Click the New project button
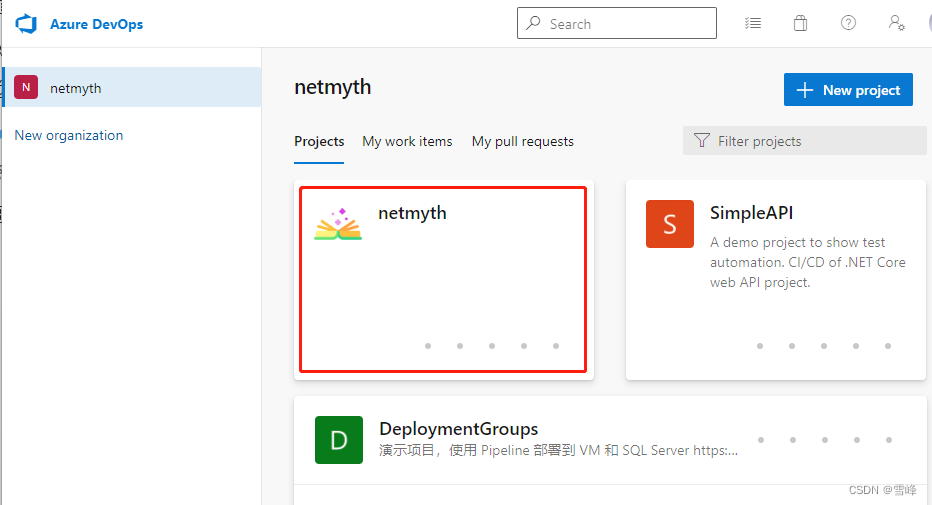The image size is (932, 505). click(x=848, y=90)
